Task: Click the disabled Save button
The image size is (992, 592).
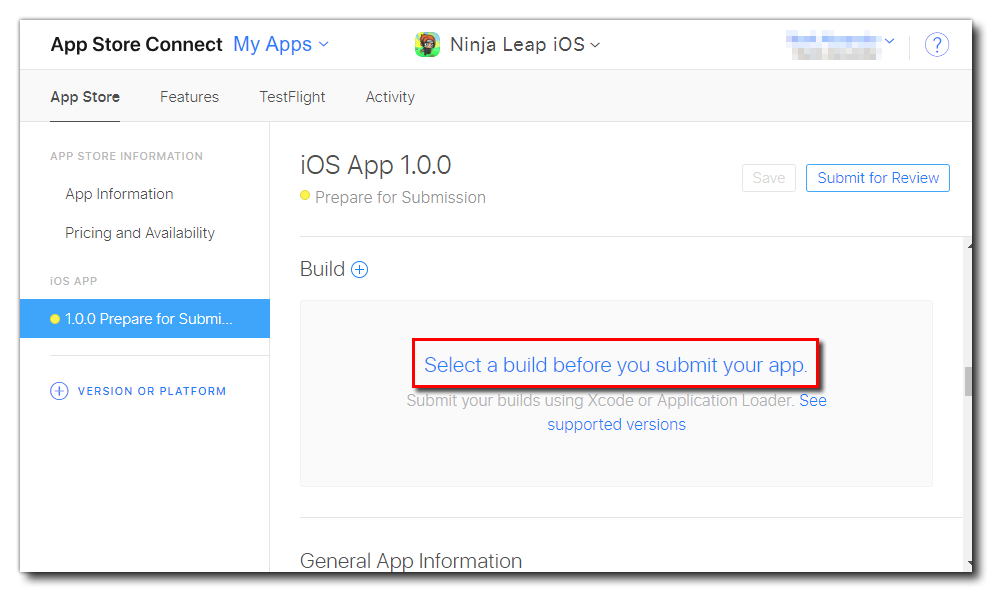Action: coord(768,178)
